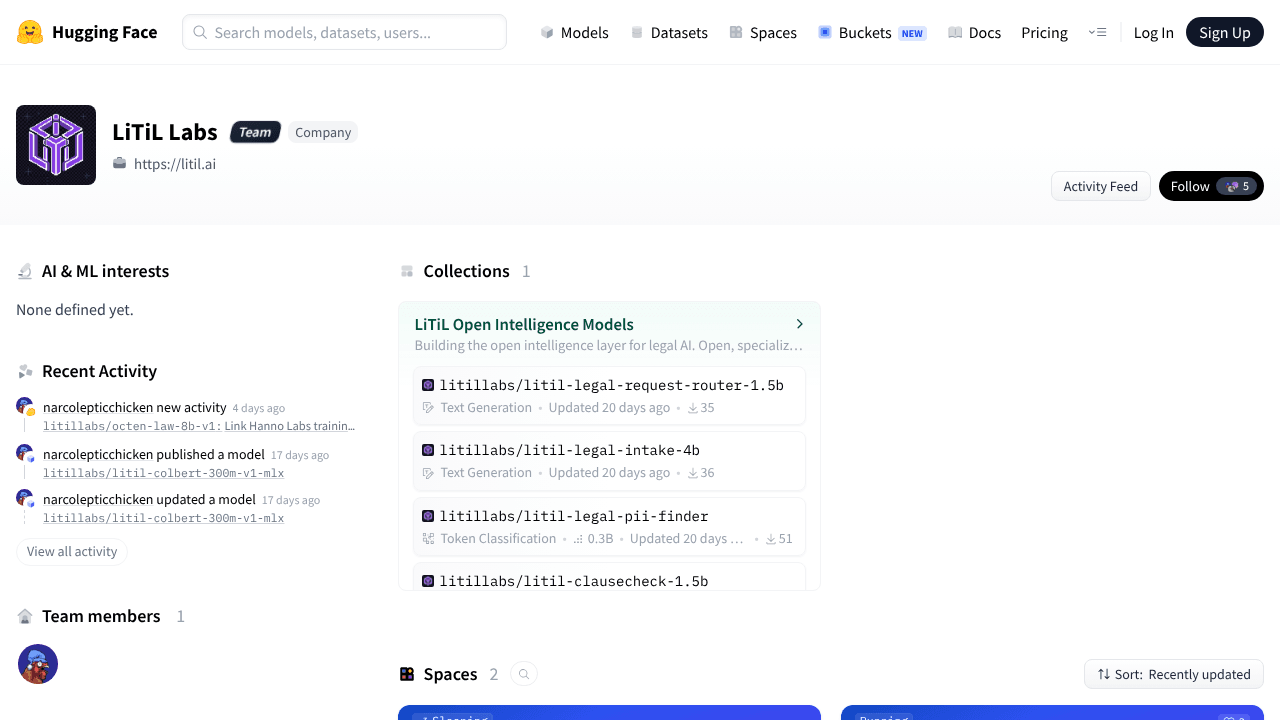This screenshot has width=1280, height=720.
Task: Open litillabs/octen-law-8b-v1 activity link
Action: 199,426
